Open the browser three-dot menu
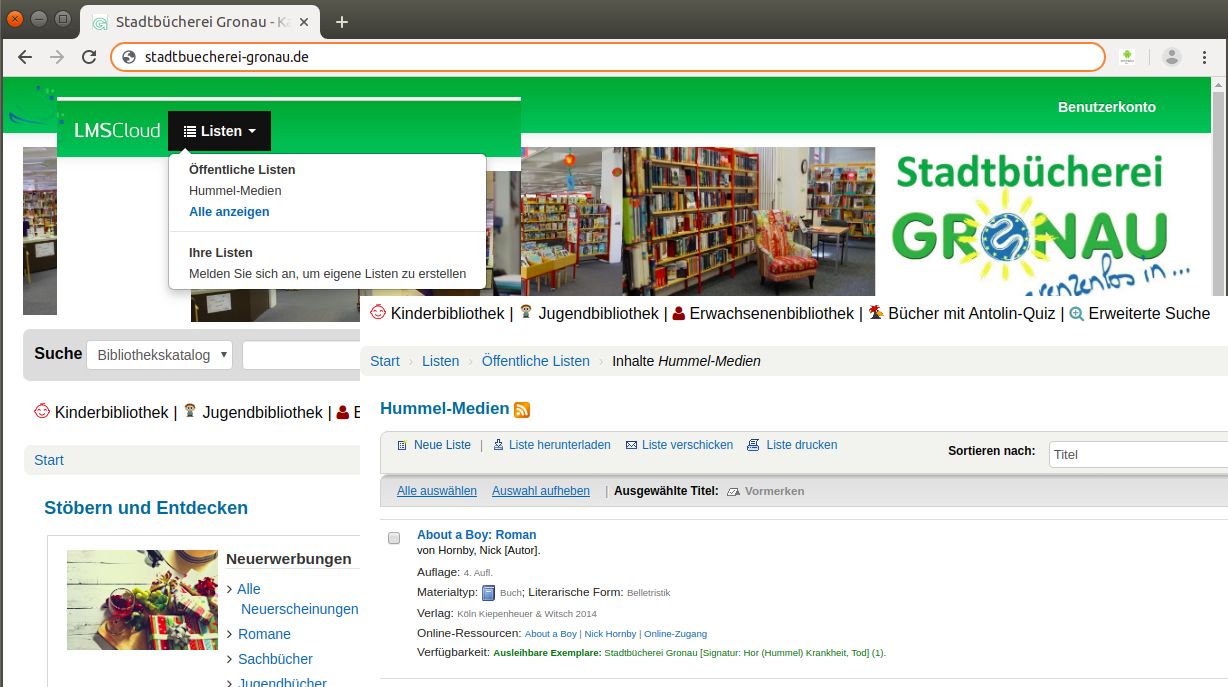 [1204, 57]
